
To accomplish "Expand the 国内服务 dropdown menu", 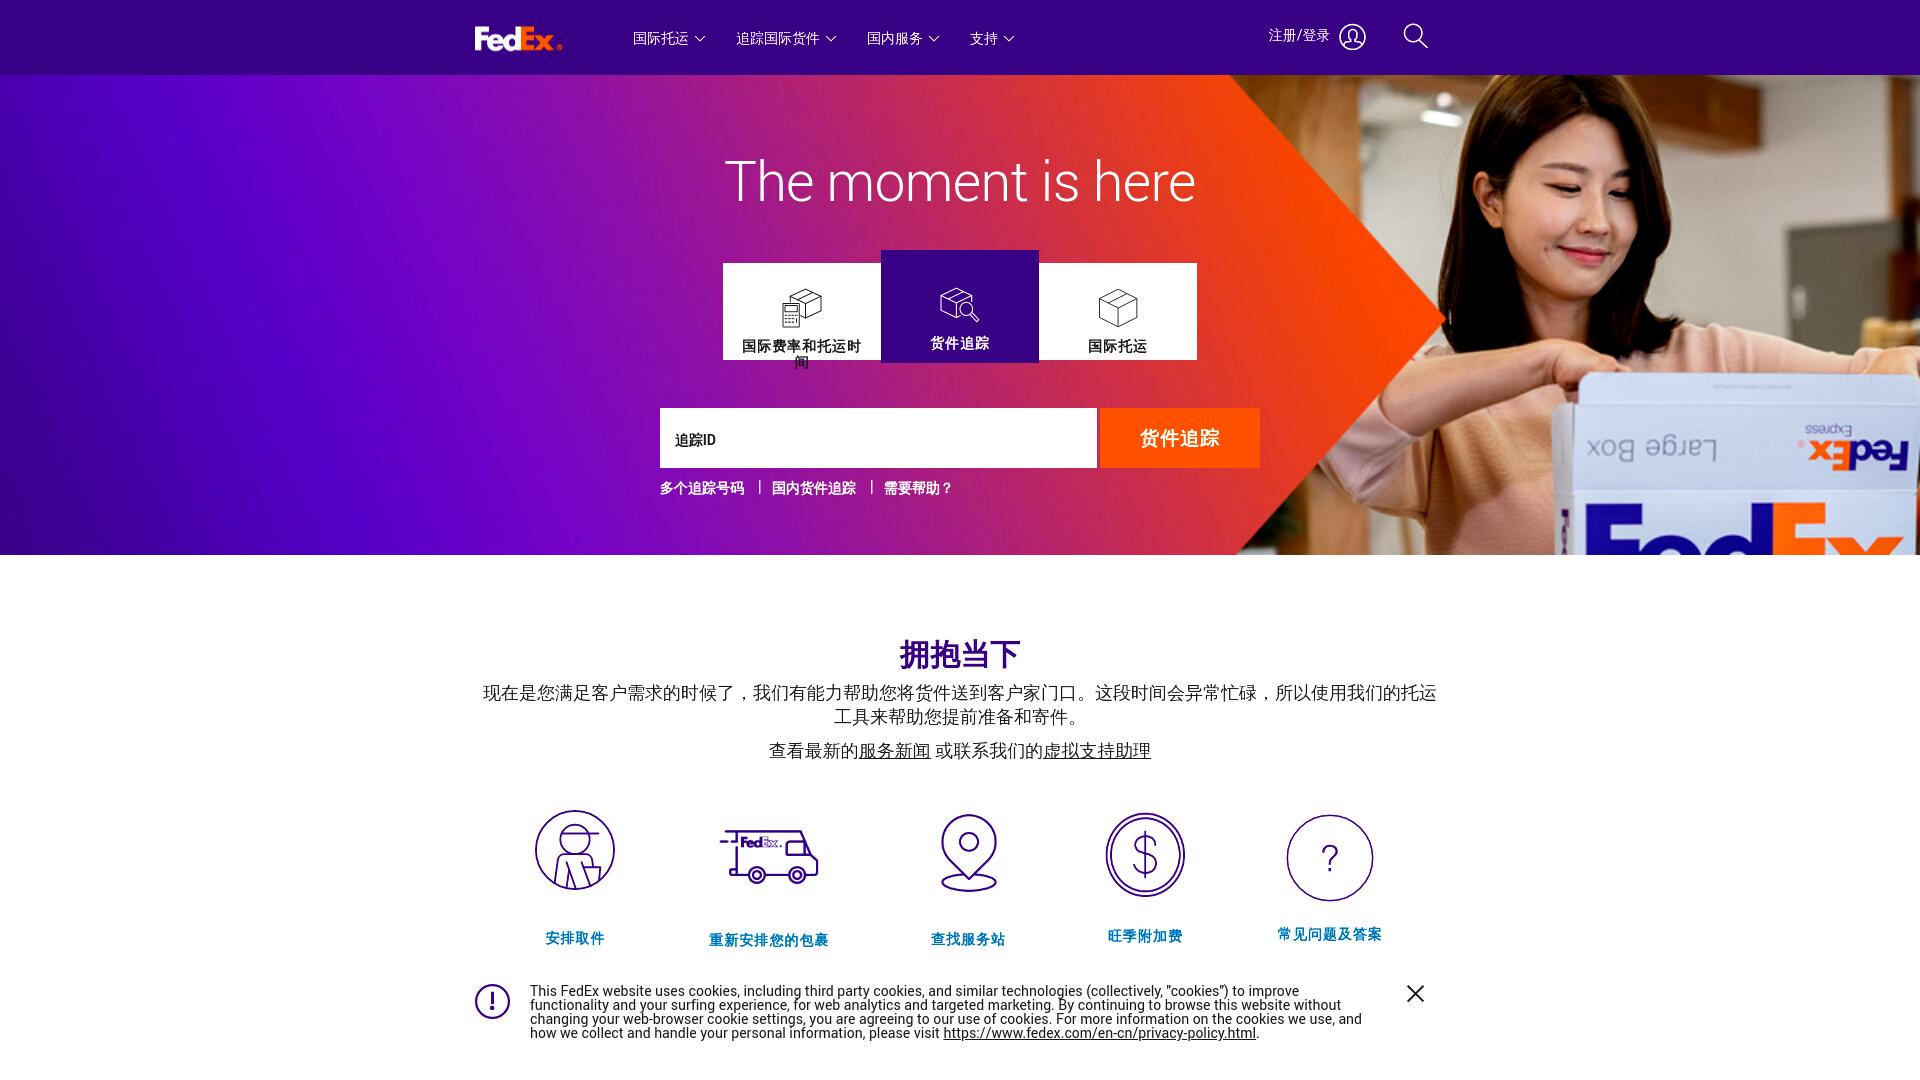I will [x=903, y=38].
